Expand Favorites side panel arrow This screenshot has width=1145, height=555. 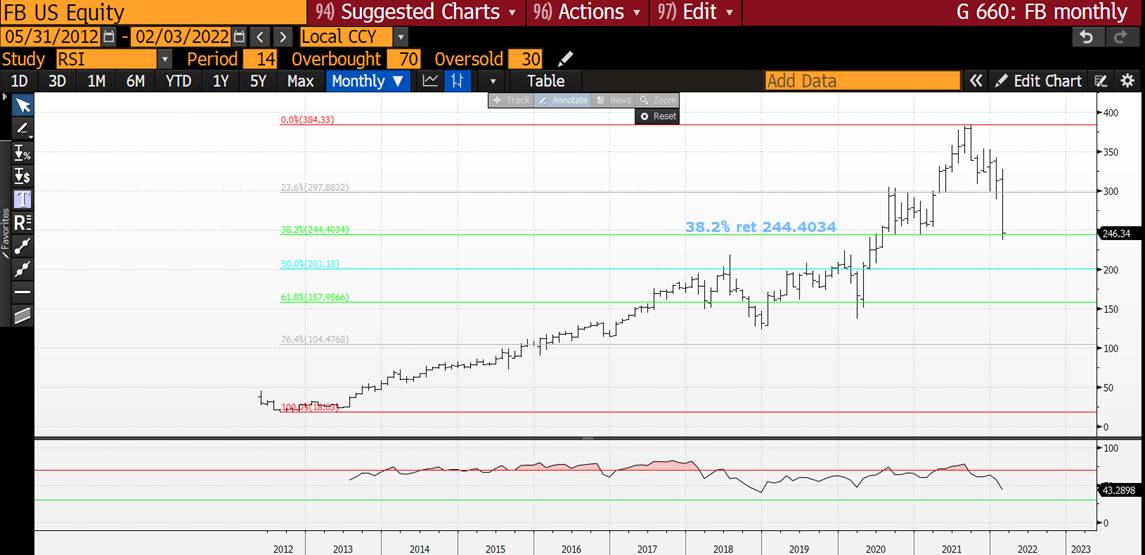tap(6, 96)
